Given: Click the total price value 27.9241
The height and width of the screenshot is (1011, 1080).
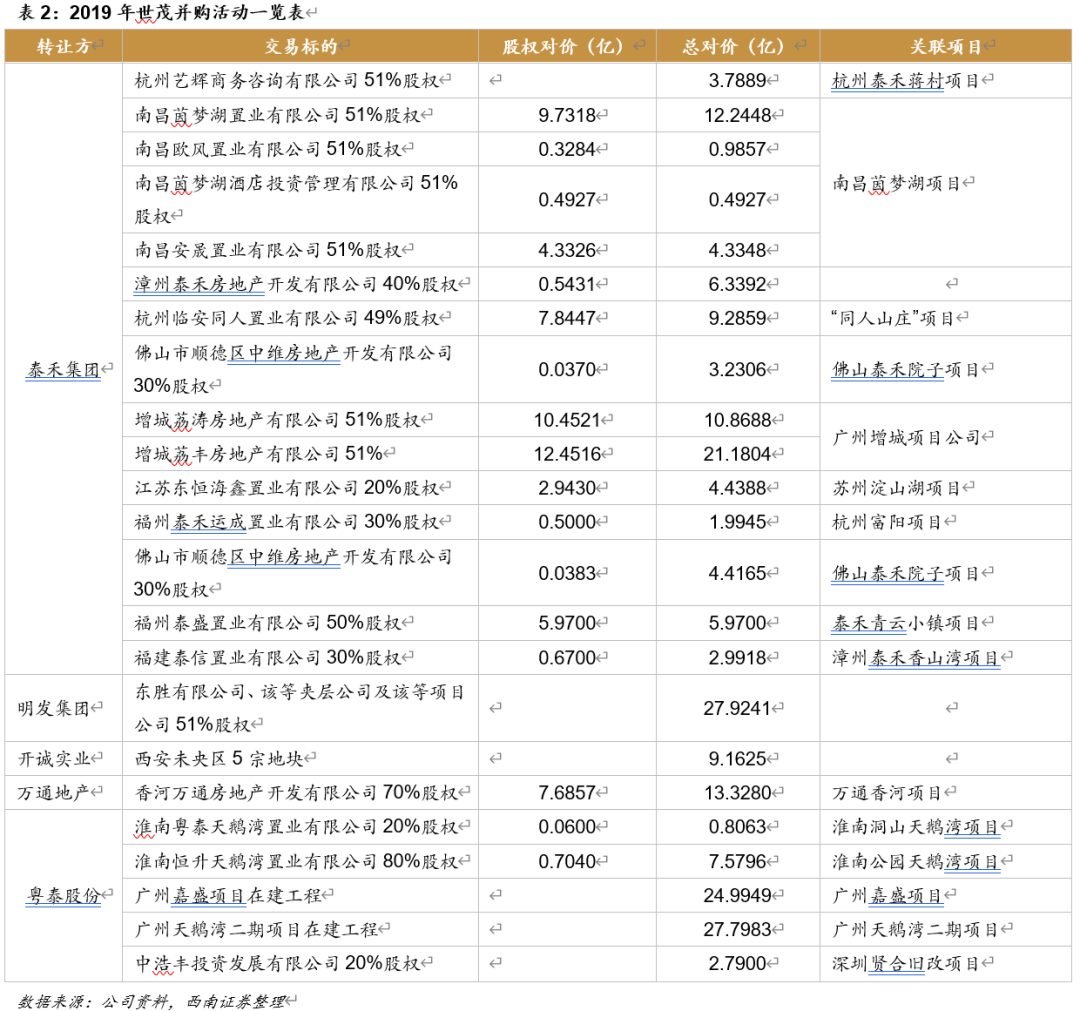Looking at the screenshot, I should pyautogui.click(x=737, y=708).
